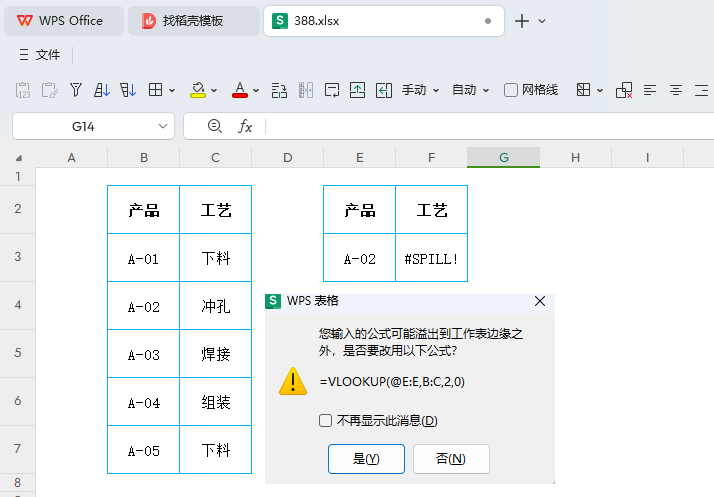Open the 手动 dropdown

coord(420,90)
